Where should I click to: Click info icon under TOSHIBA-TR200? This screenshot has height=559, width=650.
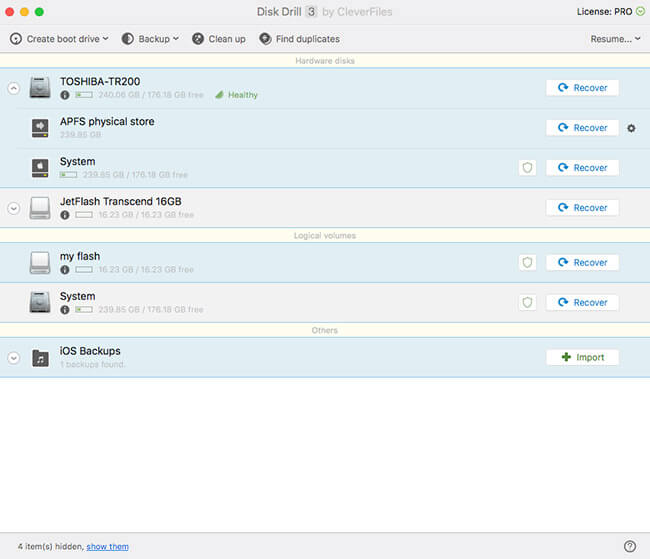(x=65, y=95)
